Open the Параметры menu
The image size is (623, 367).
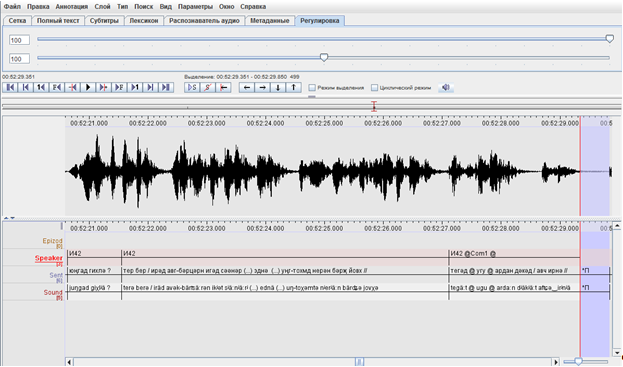(x=195, y=6)
